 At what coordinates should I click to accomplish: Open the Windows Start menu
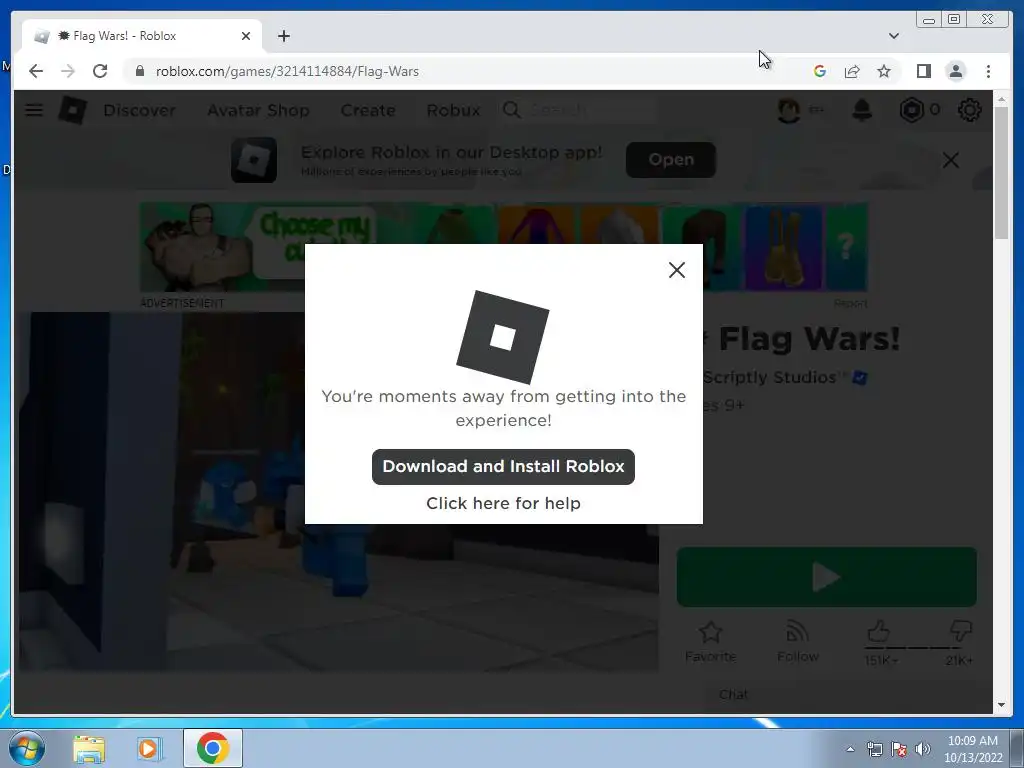(27, 748)
